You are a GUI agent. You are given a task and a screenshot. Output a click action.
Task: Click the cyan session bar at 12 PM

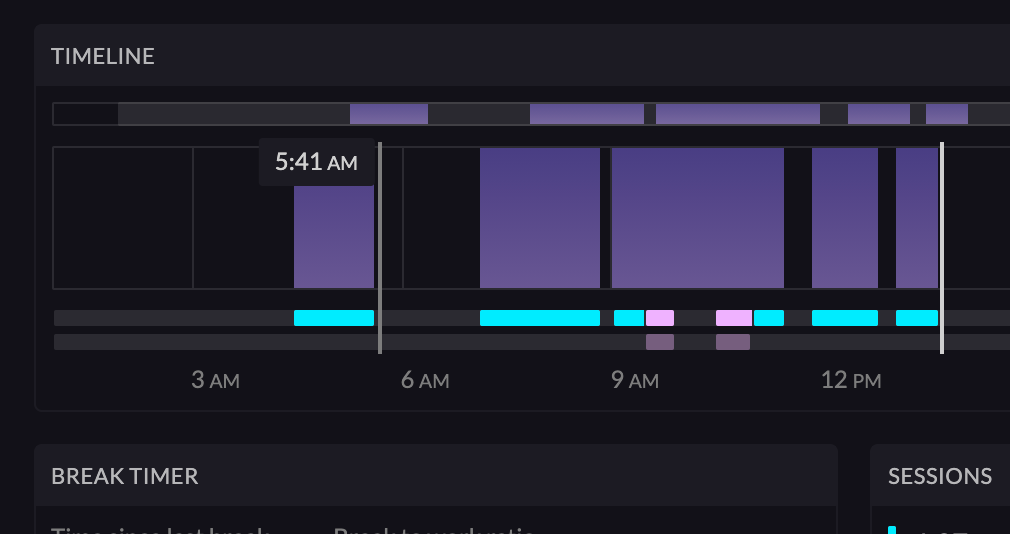click(x=844, y=318)
